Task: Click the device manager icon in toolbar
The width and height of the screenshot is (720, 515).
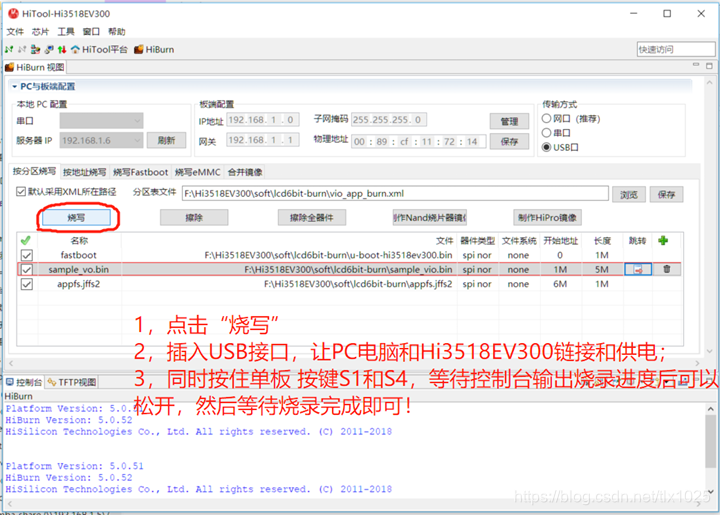Action: click(x=35, y=49)
